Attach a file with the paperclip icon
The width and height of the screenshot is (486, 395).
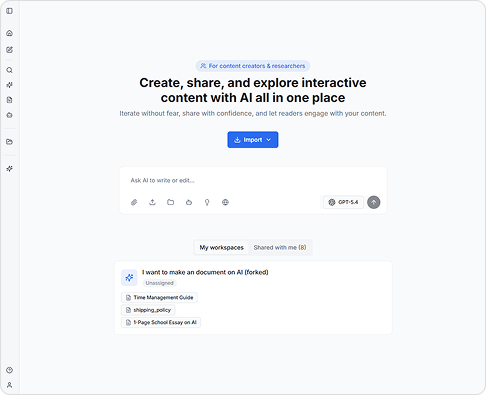point(134,202)
